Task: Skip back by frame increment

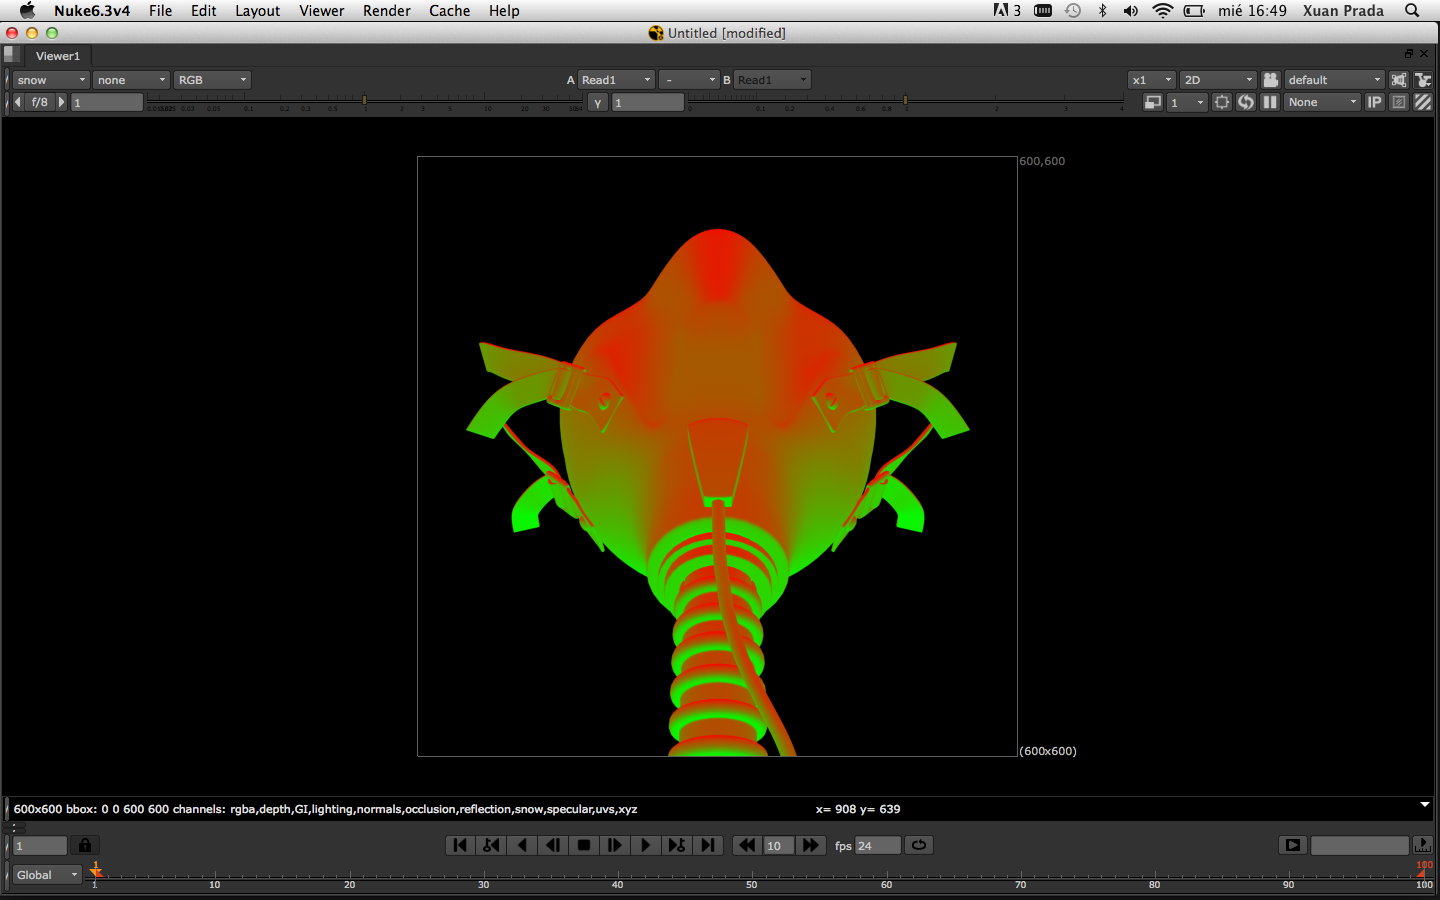Action: pos(747,845)
